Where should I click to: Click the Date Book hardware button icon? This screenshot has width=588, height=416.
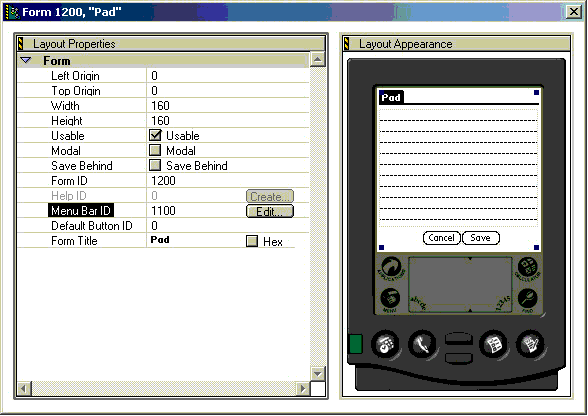pyautogui.click(x=386, y=344)
